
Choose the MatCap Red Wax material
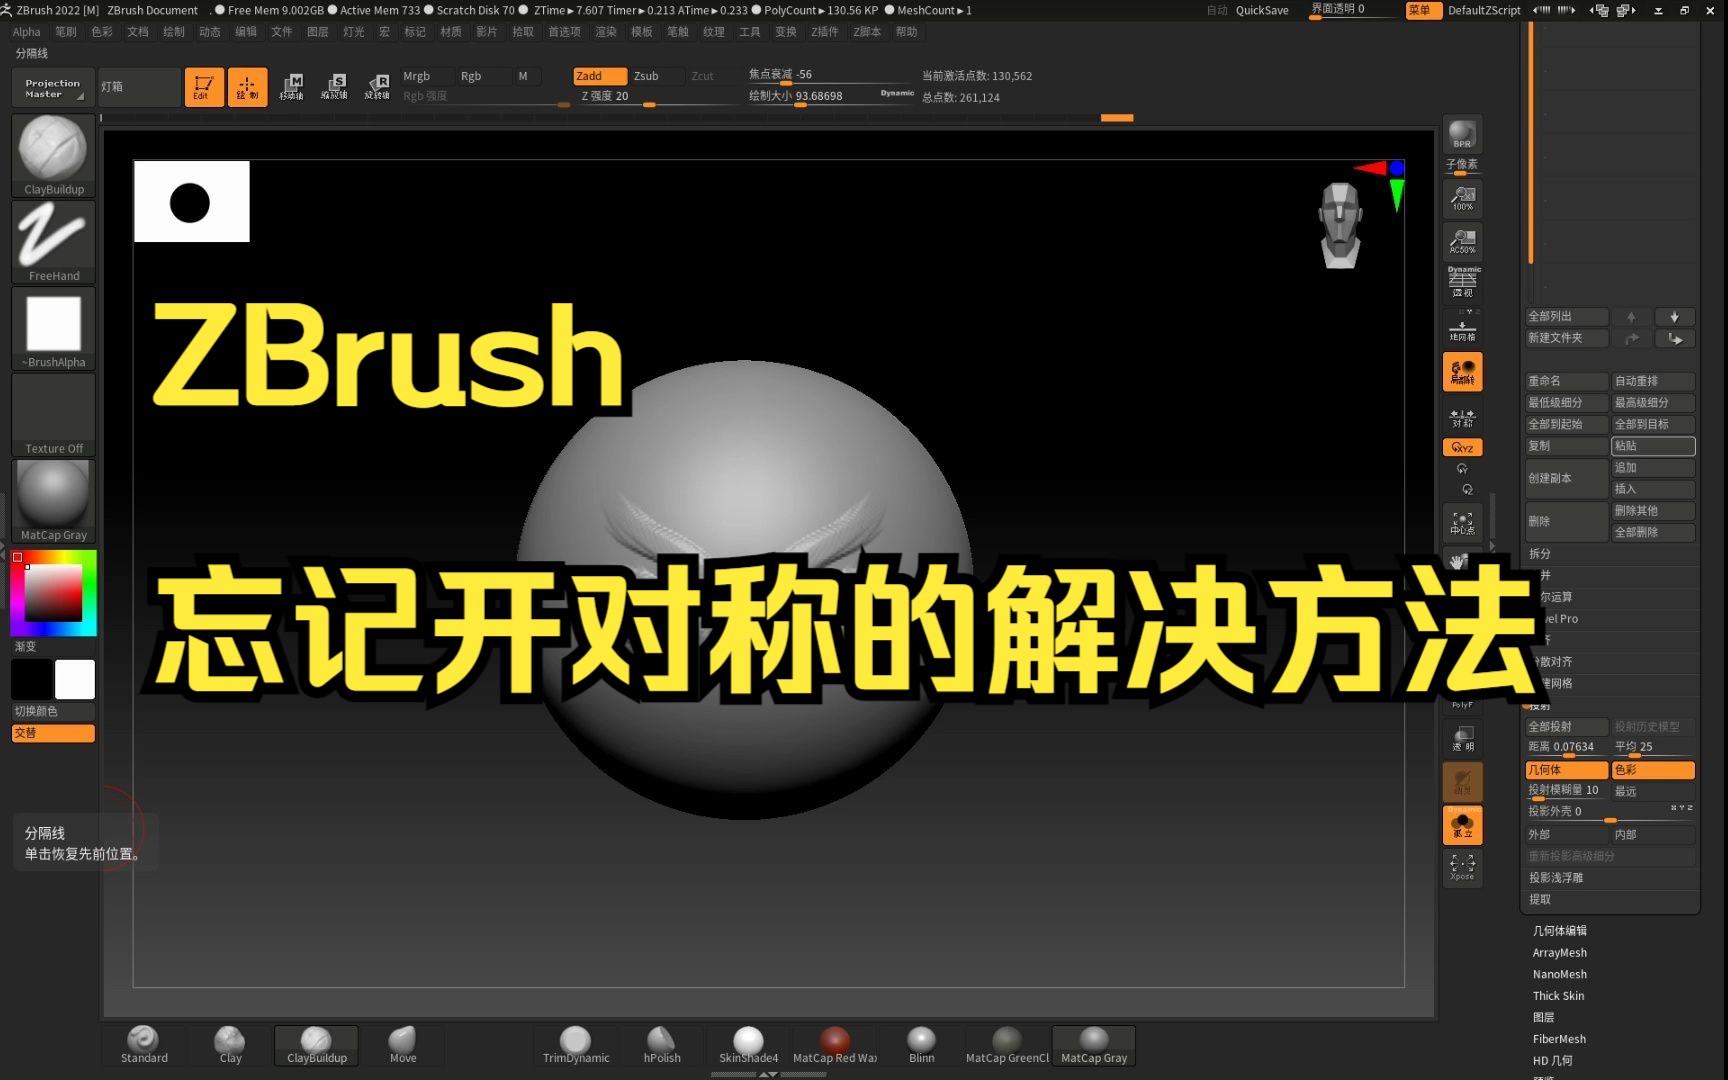click(835, 1045)
